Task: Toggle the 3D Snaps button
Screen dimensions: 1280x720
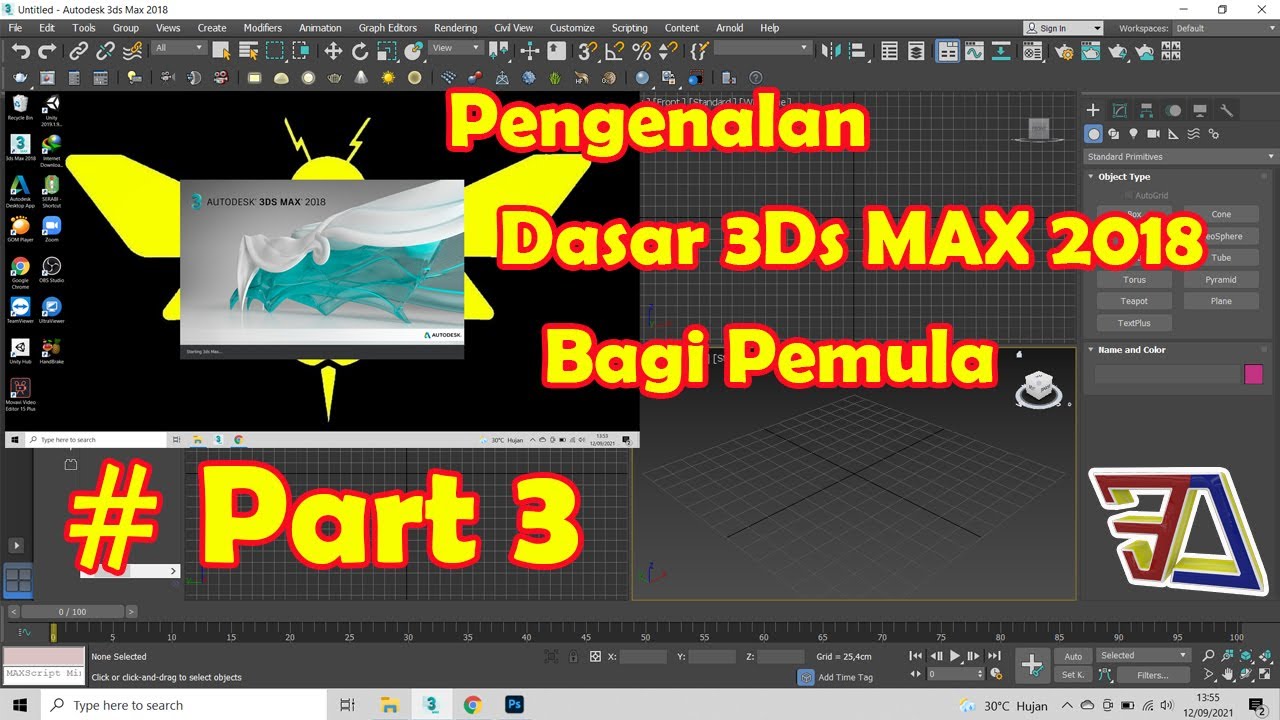Action: point(590,50)
